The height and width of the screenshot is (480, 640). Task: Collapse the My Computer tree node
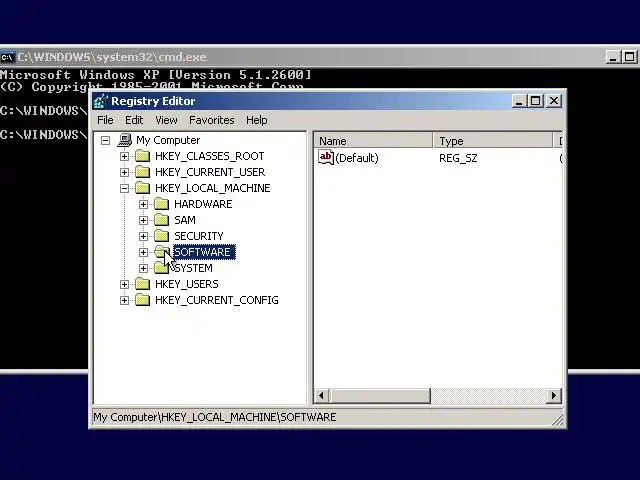pos(105,140)
